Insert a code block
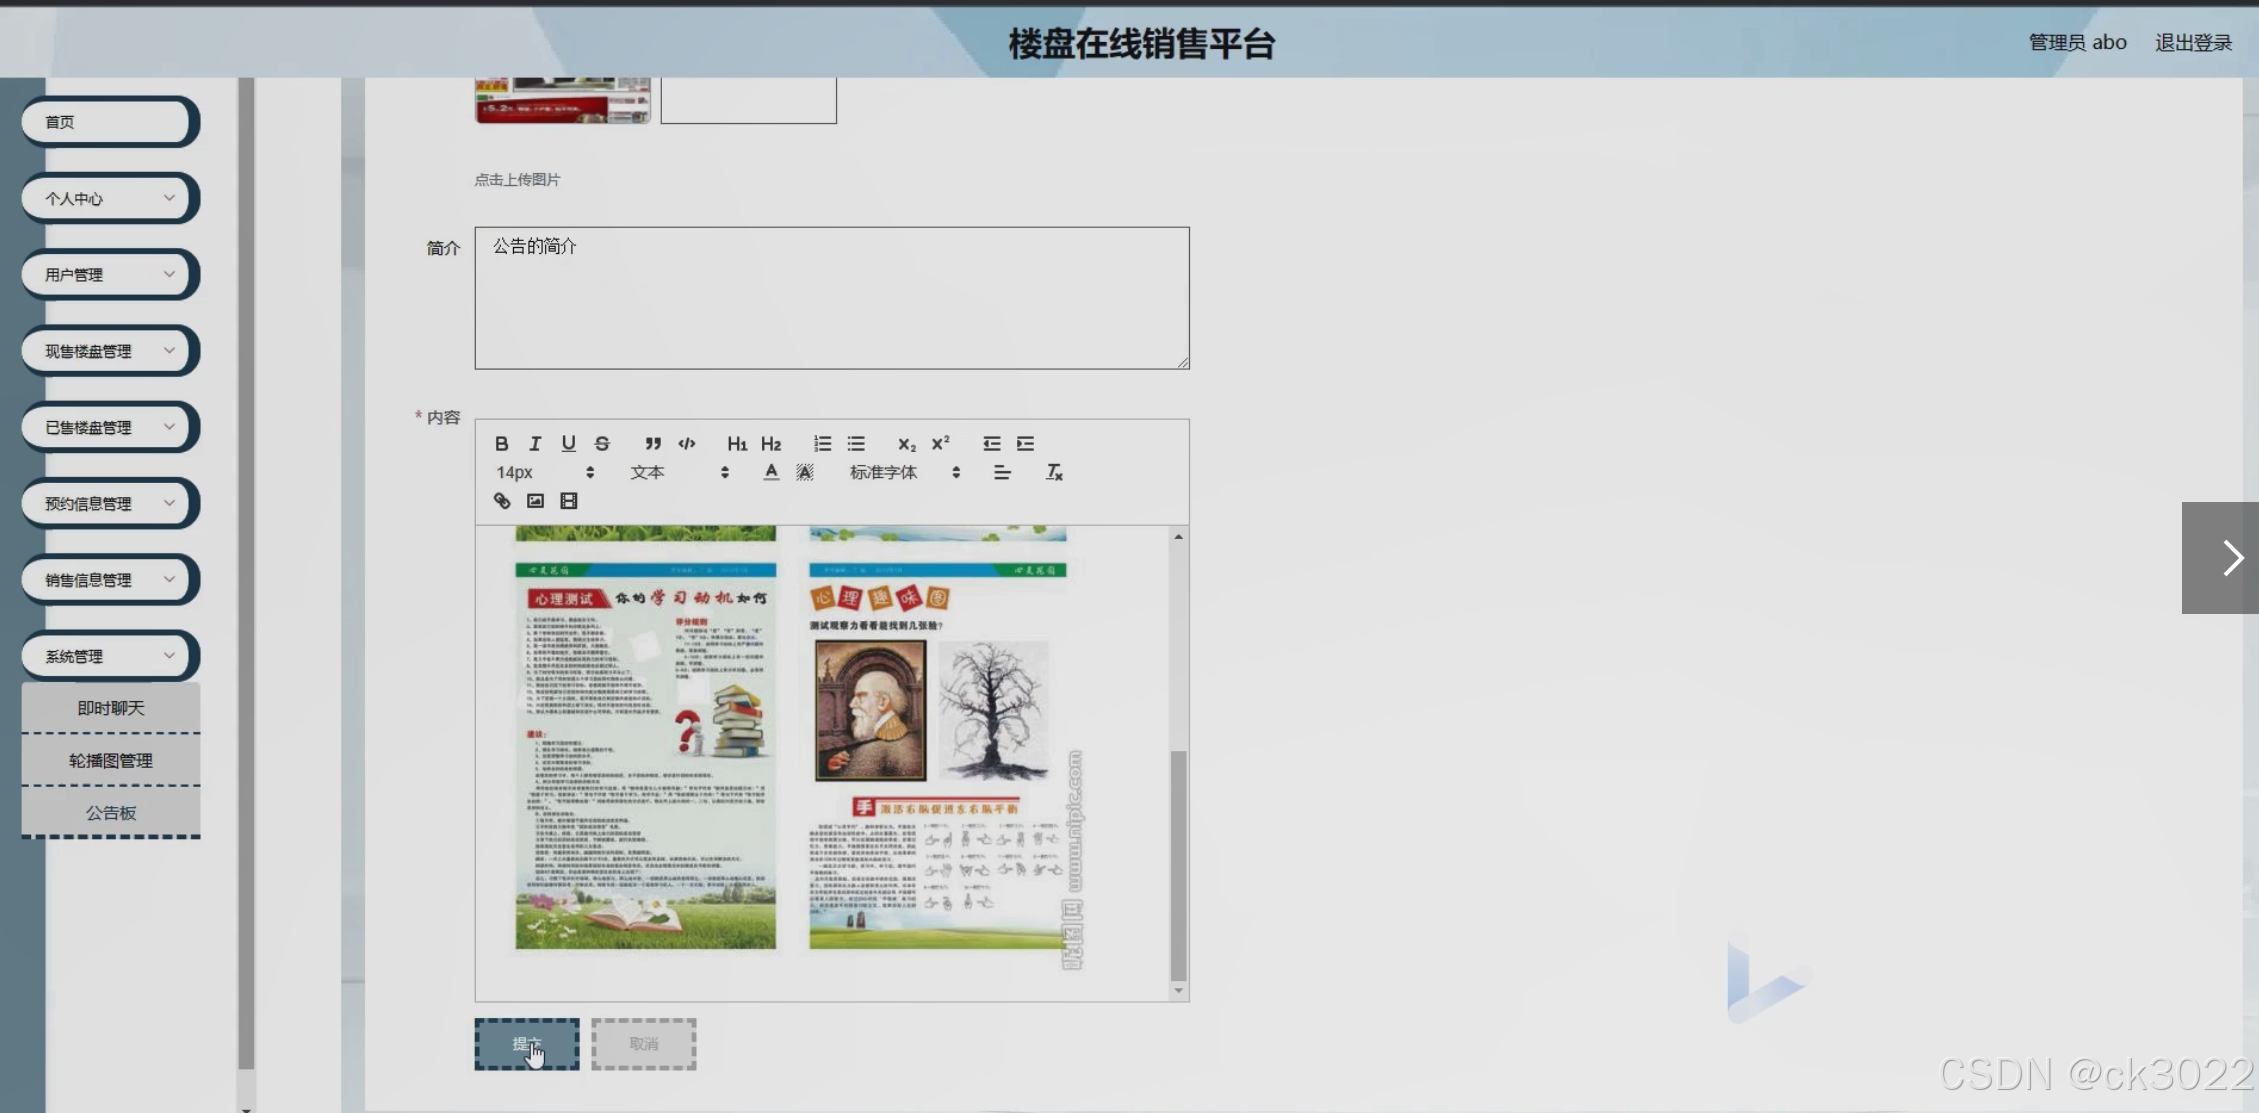 click(687, 443)
